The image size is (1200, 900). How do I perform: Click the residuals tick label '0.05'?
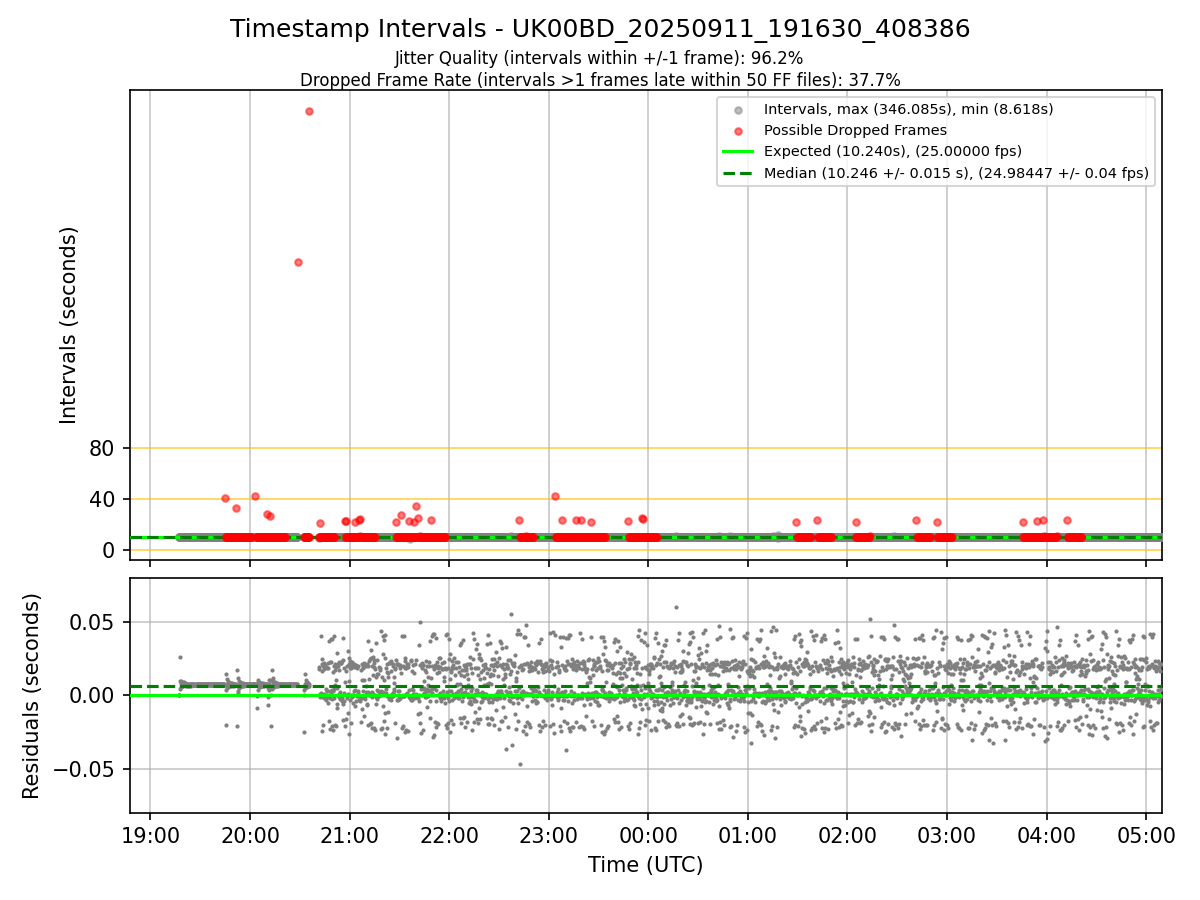(x=93, y=622)
